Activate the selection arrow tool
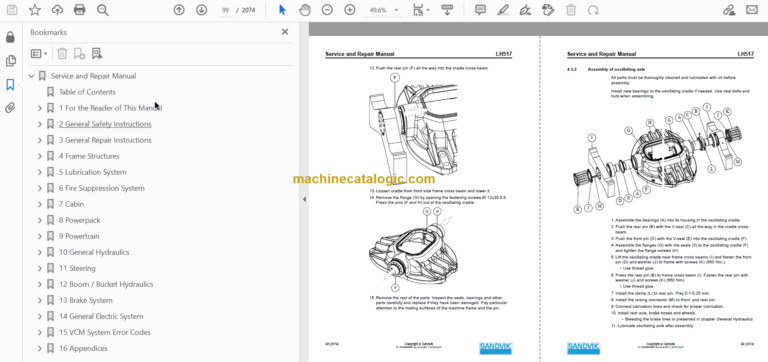 282,10
